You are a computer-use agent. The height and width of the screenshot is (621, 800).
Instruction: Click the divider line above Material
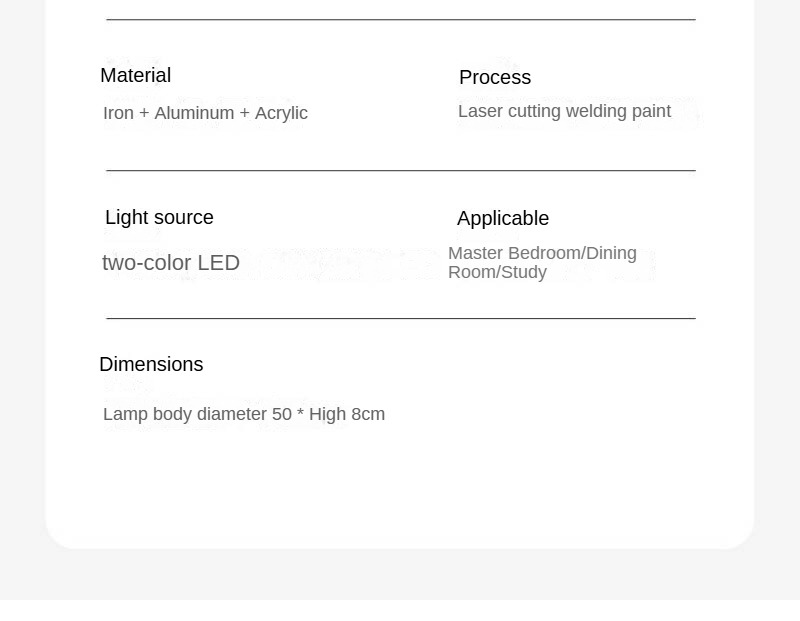(401, 19)
